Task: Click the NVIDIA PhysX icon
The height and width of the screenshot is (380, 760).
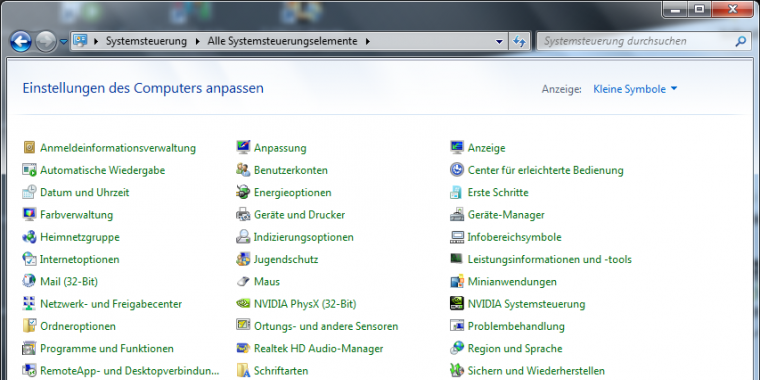Action: point(243,303)
